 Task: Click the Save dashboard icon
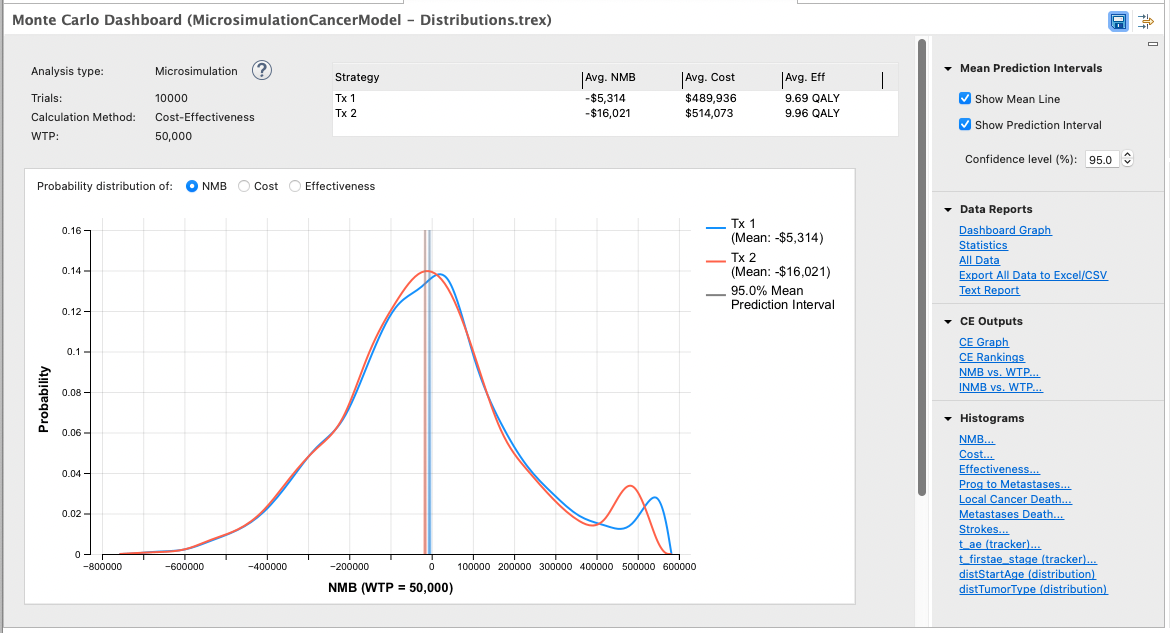pyautogui.click(x=1118, y=20)
